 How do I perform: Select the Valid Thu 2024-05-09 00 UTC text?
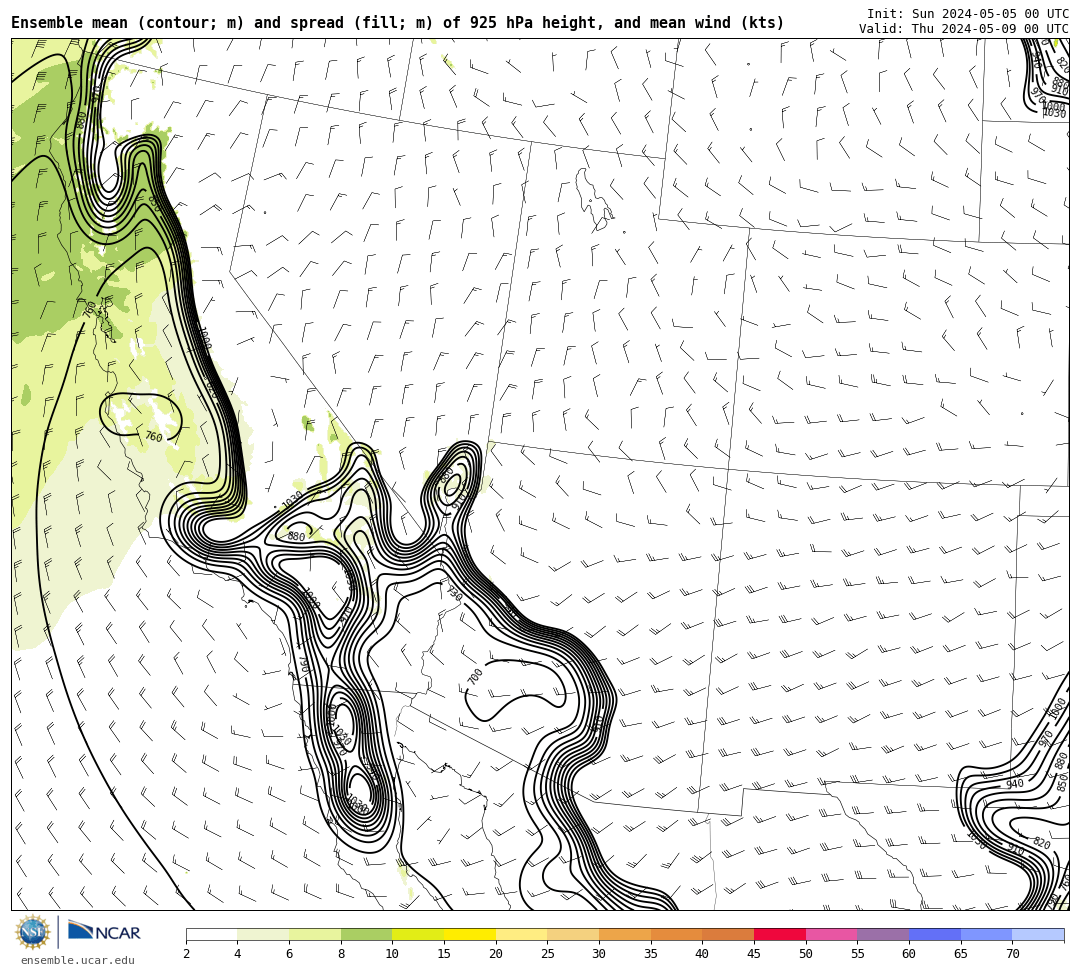[x=963, y=29]
